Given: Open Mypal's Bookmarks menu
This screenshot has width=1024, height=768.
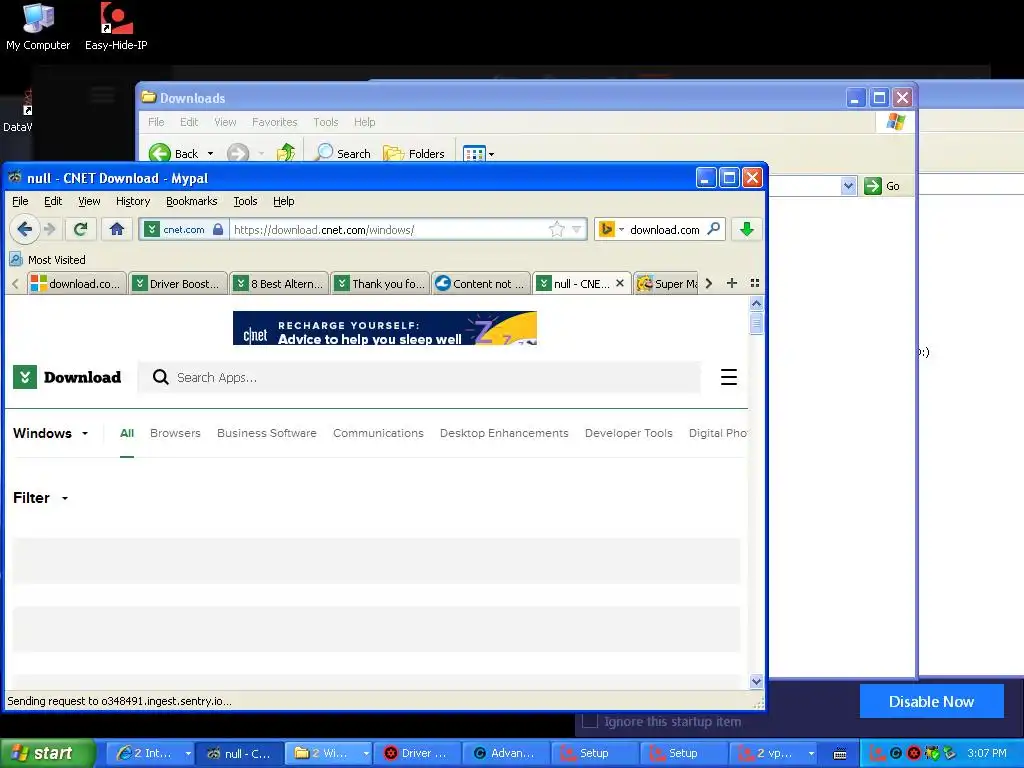Looking at the screenshot, I should pyautogui.click(x=191, y=201).
